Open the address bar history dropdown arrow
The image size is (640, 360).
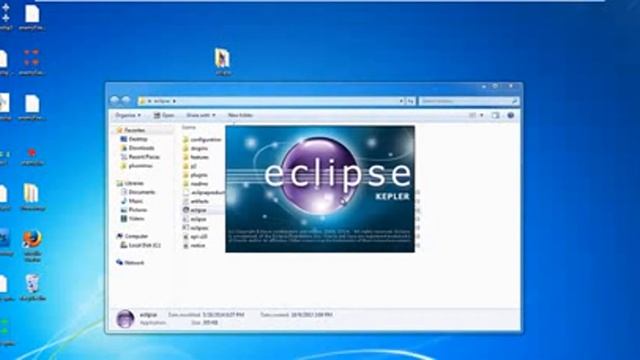pos(401,101)
